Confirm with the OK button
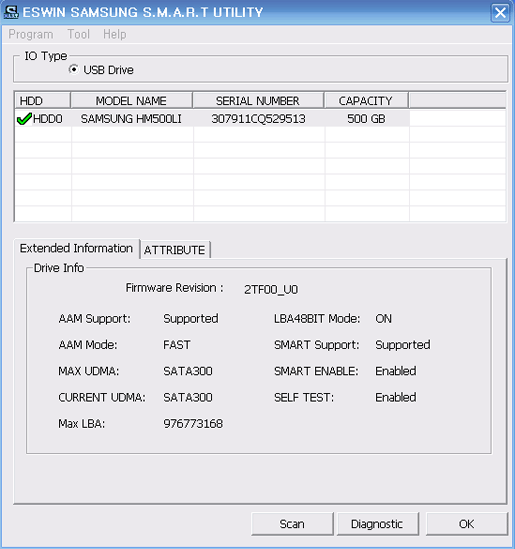The width and height of the screenshot is (515, 549). point(466,524)
